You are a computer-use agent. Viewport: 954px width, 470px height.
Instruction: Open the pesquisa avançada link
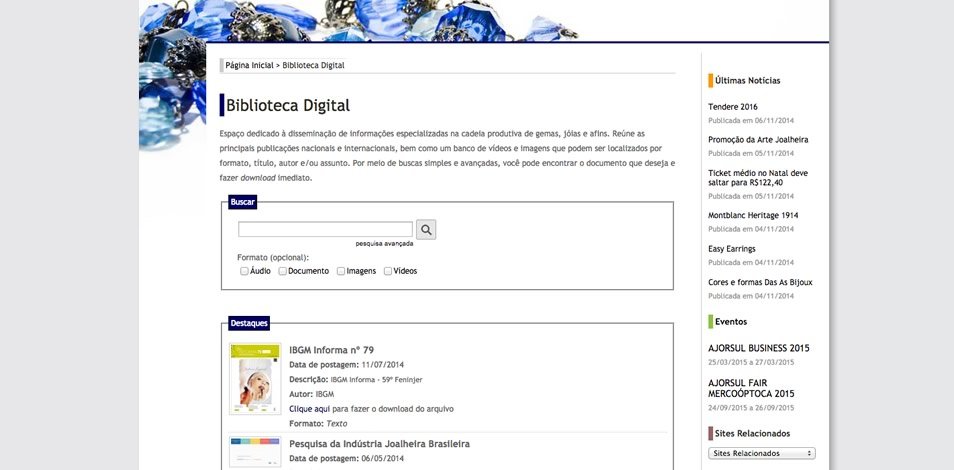385,244
